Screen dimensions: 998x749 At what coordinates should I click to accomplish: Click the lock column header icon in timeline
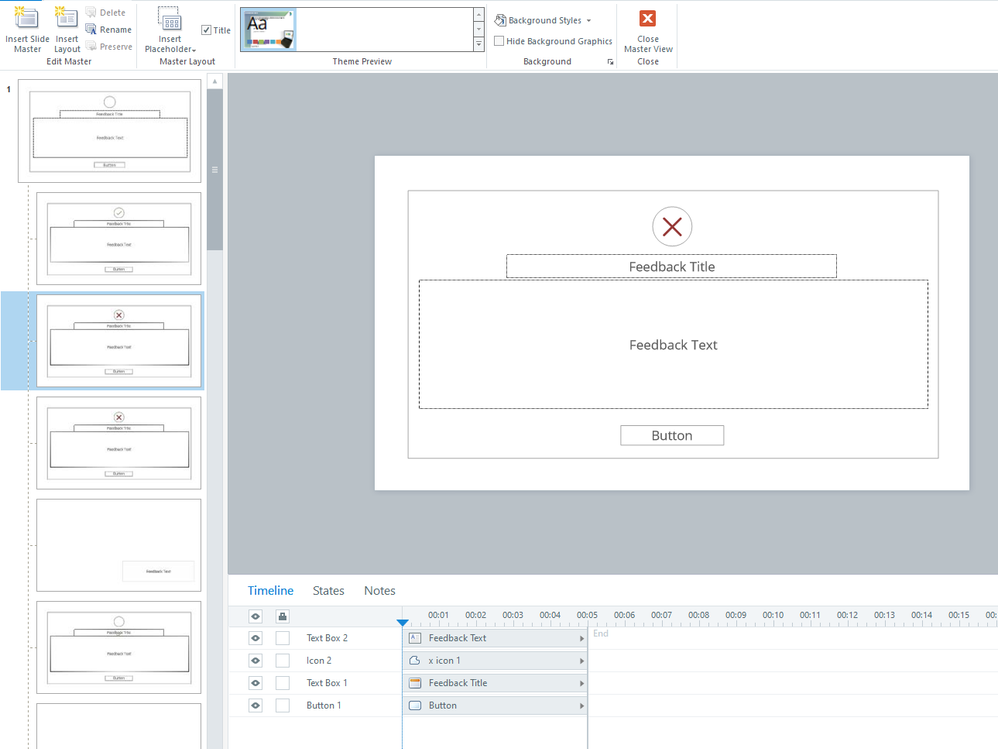(x=282, y=617)
